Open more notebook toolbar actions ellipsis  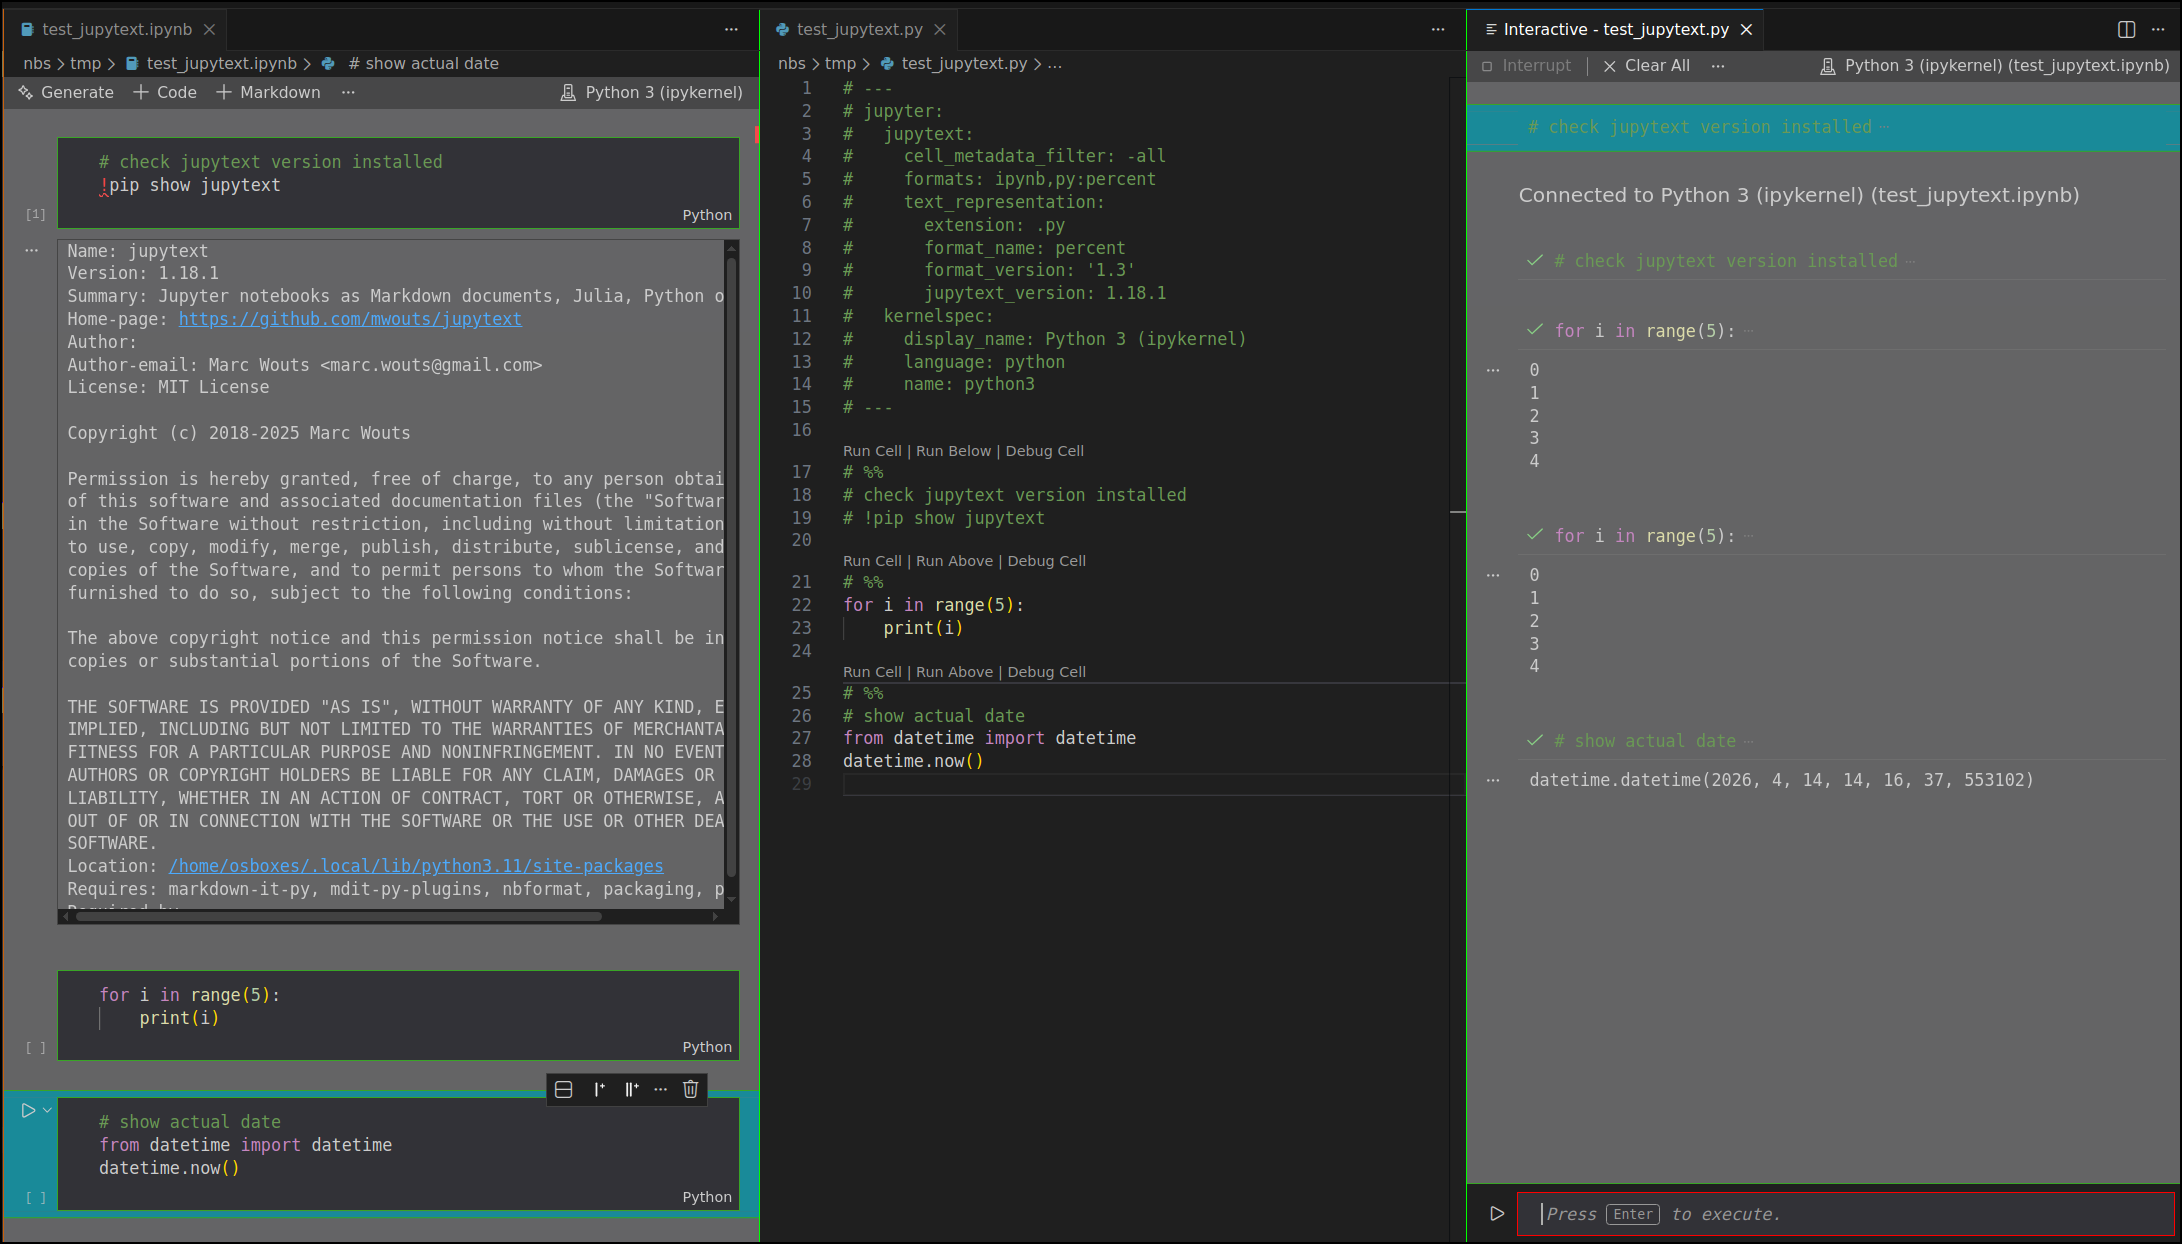(x=348, y=92)
